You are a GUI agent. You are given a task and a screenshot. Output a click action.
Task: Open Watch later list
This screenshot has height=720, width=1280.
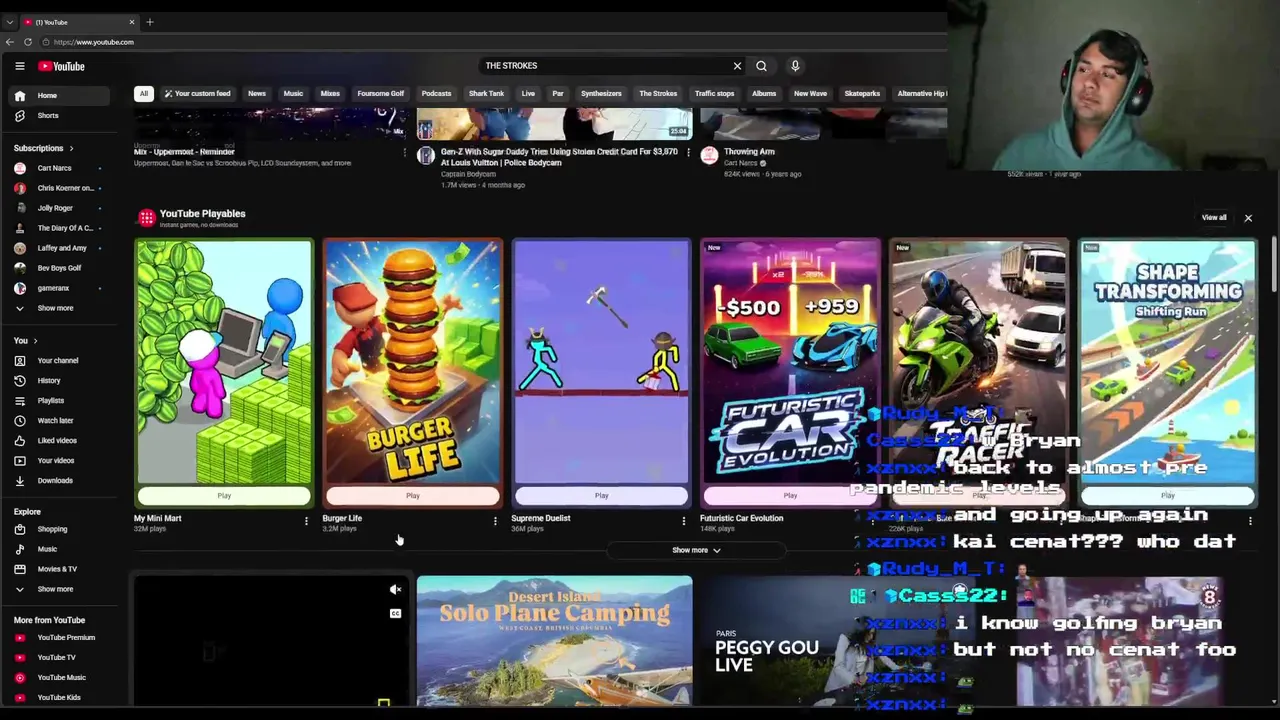click(60, 420)
